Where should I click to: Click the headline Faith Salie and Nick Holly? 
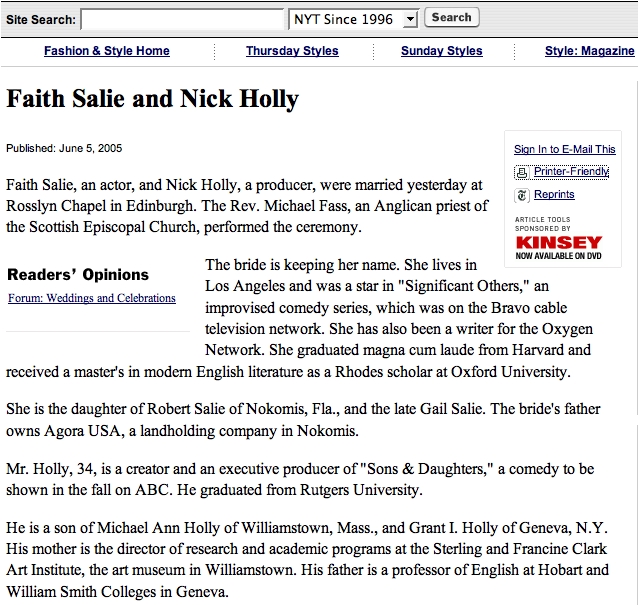point(153,99)
